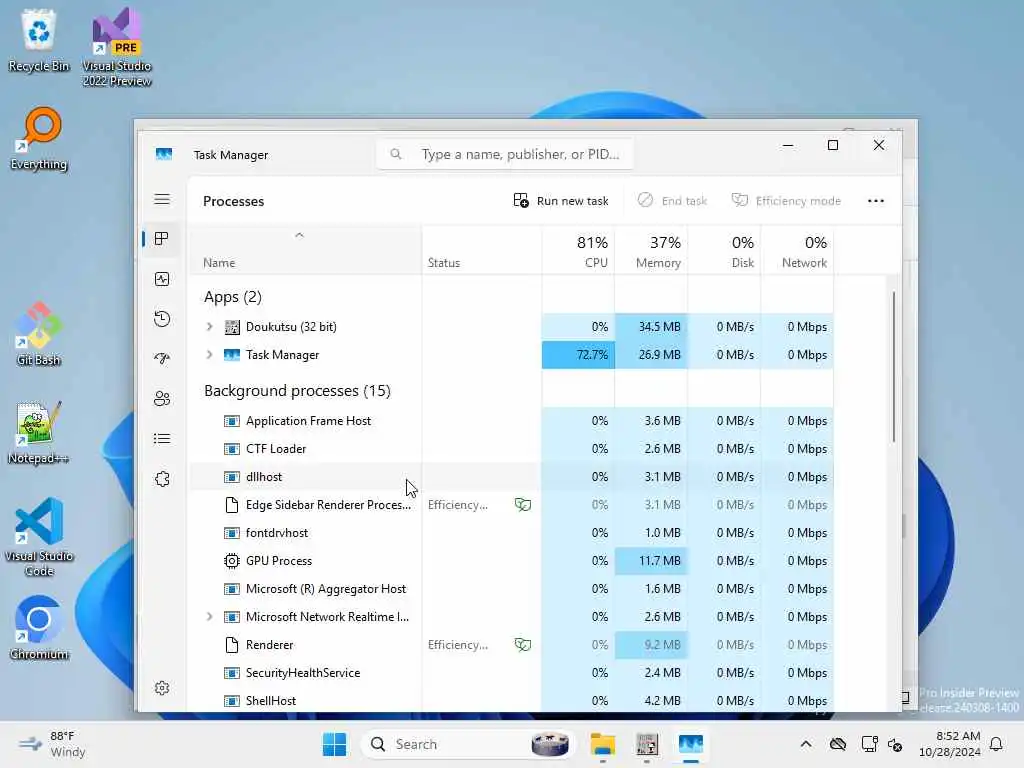Click the 11.7 MB memory cell for GPU Process

coord(651,560)
